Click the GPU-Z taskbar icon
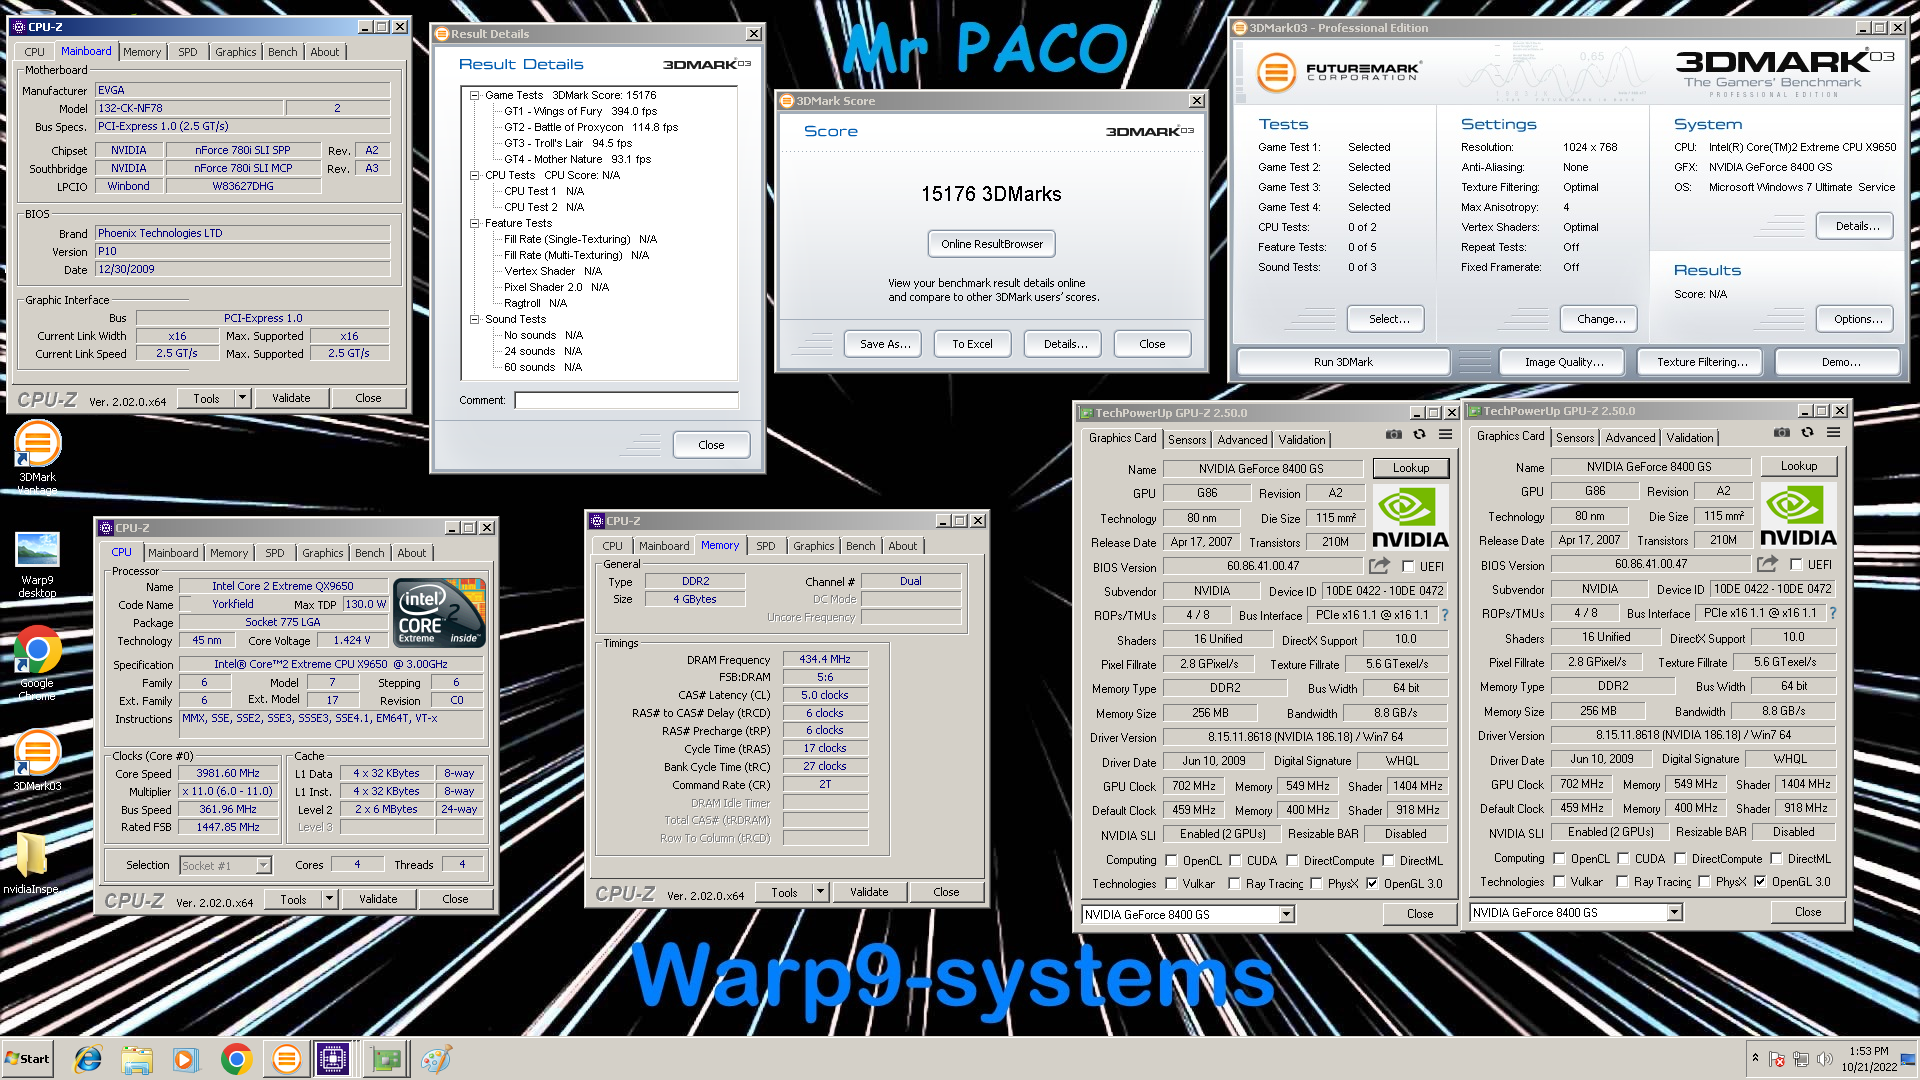This screenshot has width=1920, height=1080. tap(386, 1059)
